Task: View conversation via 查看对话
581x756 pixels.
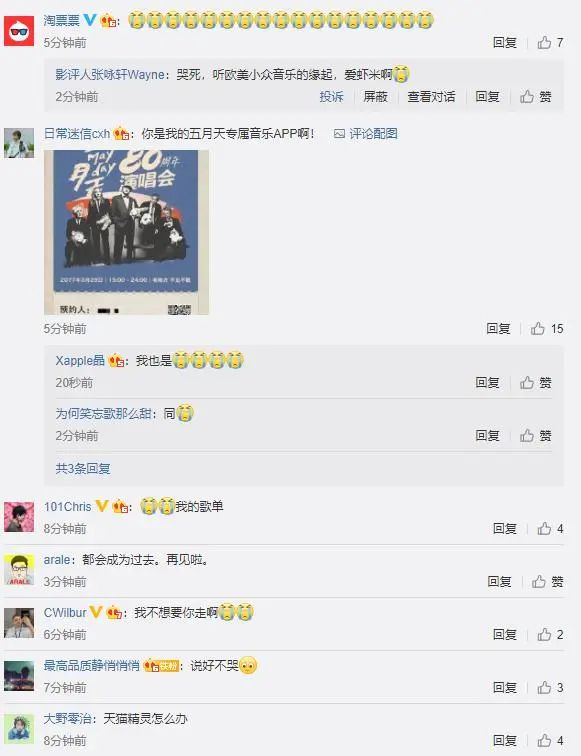Action: 431,96
